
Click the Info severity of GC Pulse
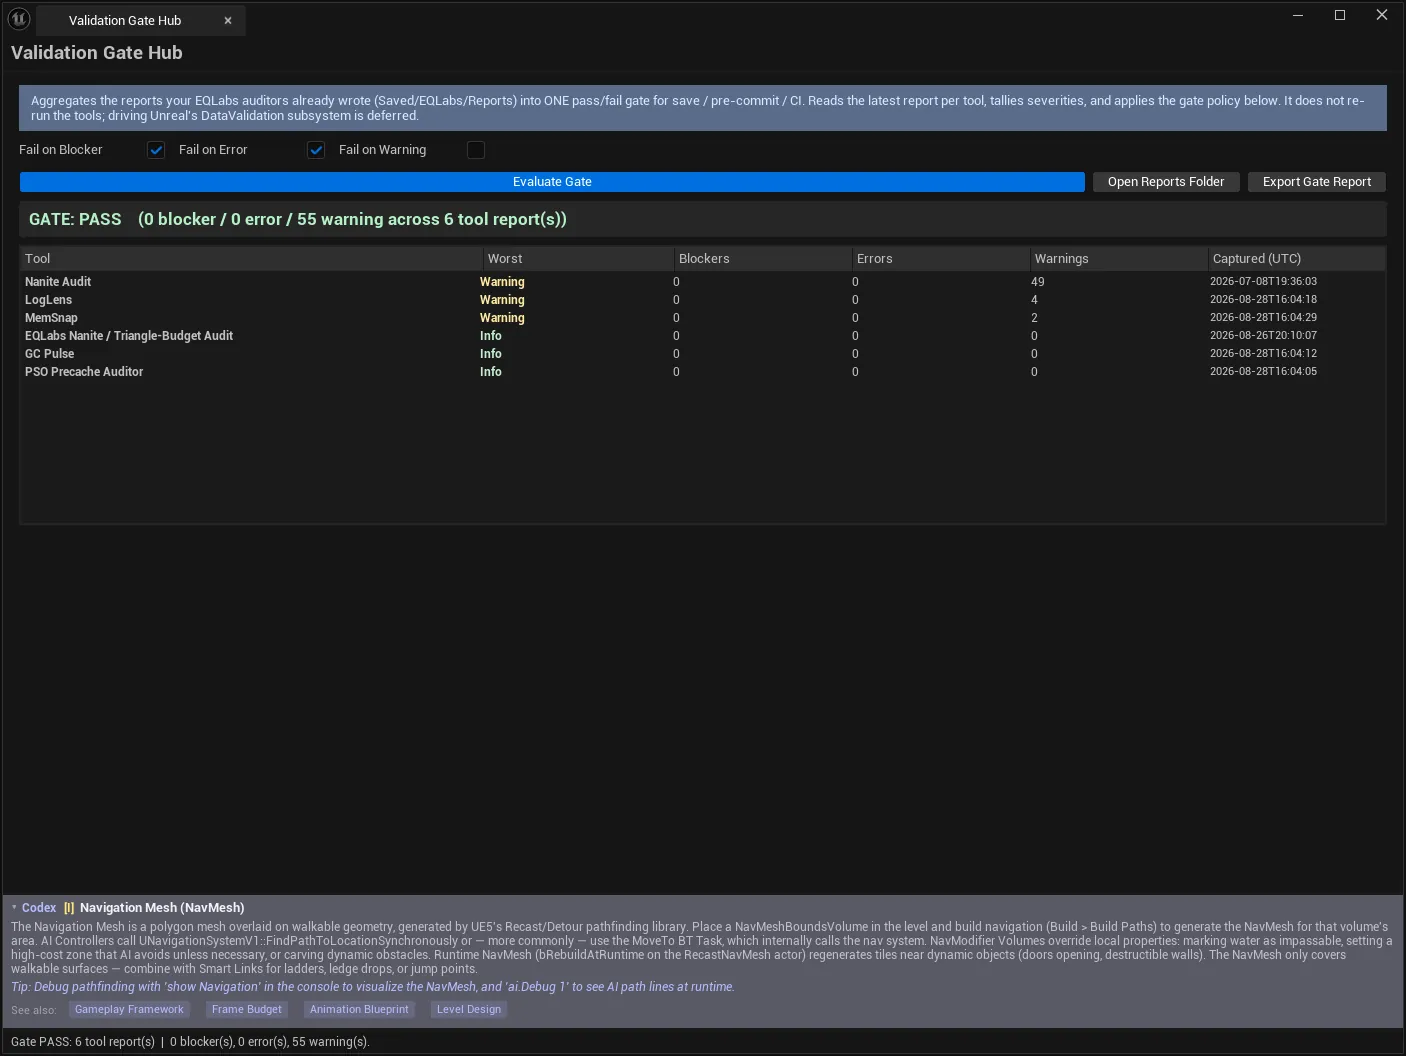click(490, 354)
